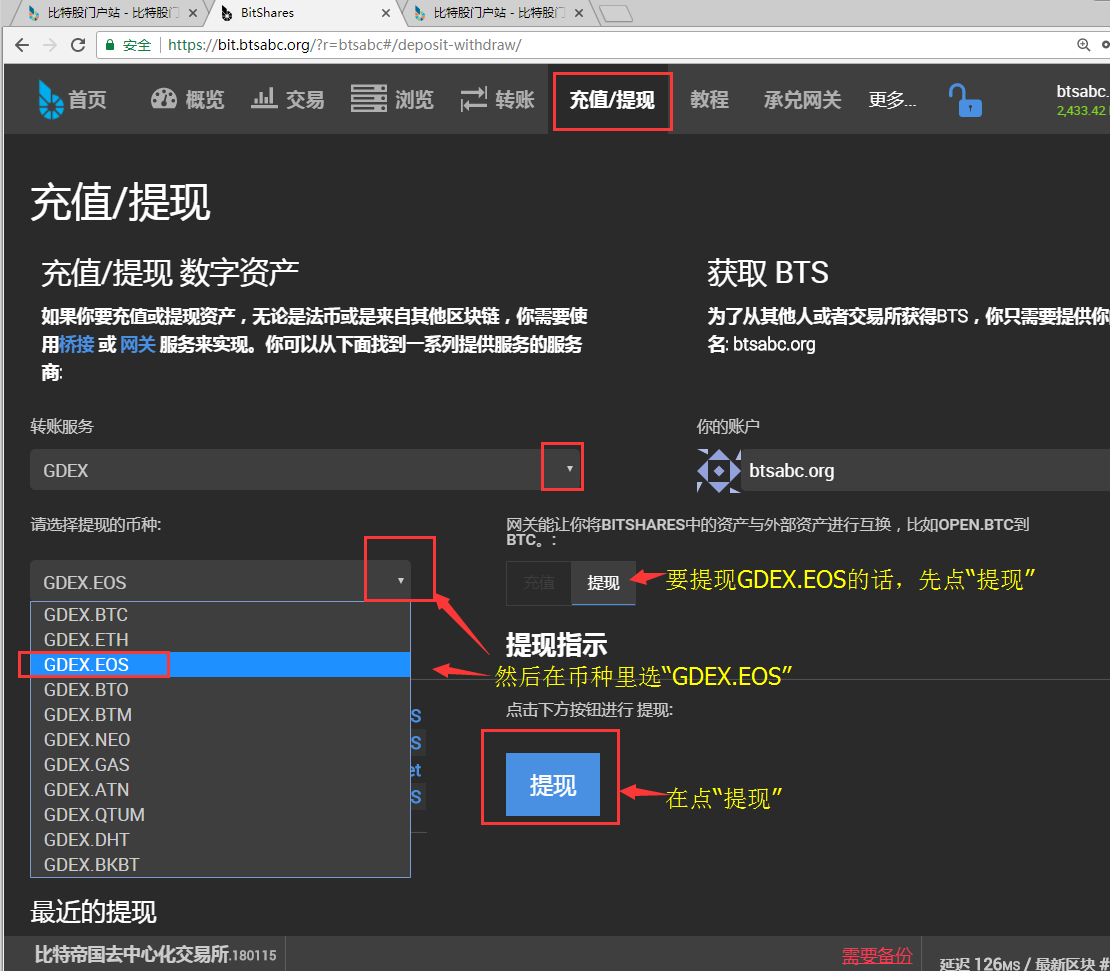Select GDEX.ATN from the list

[x=220, y=790]
